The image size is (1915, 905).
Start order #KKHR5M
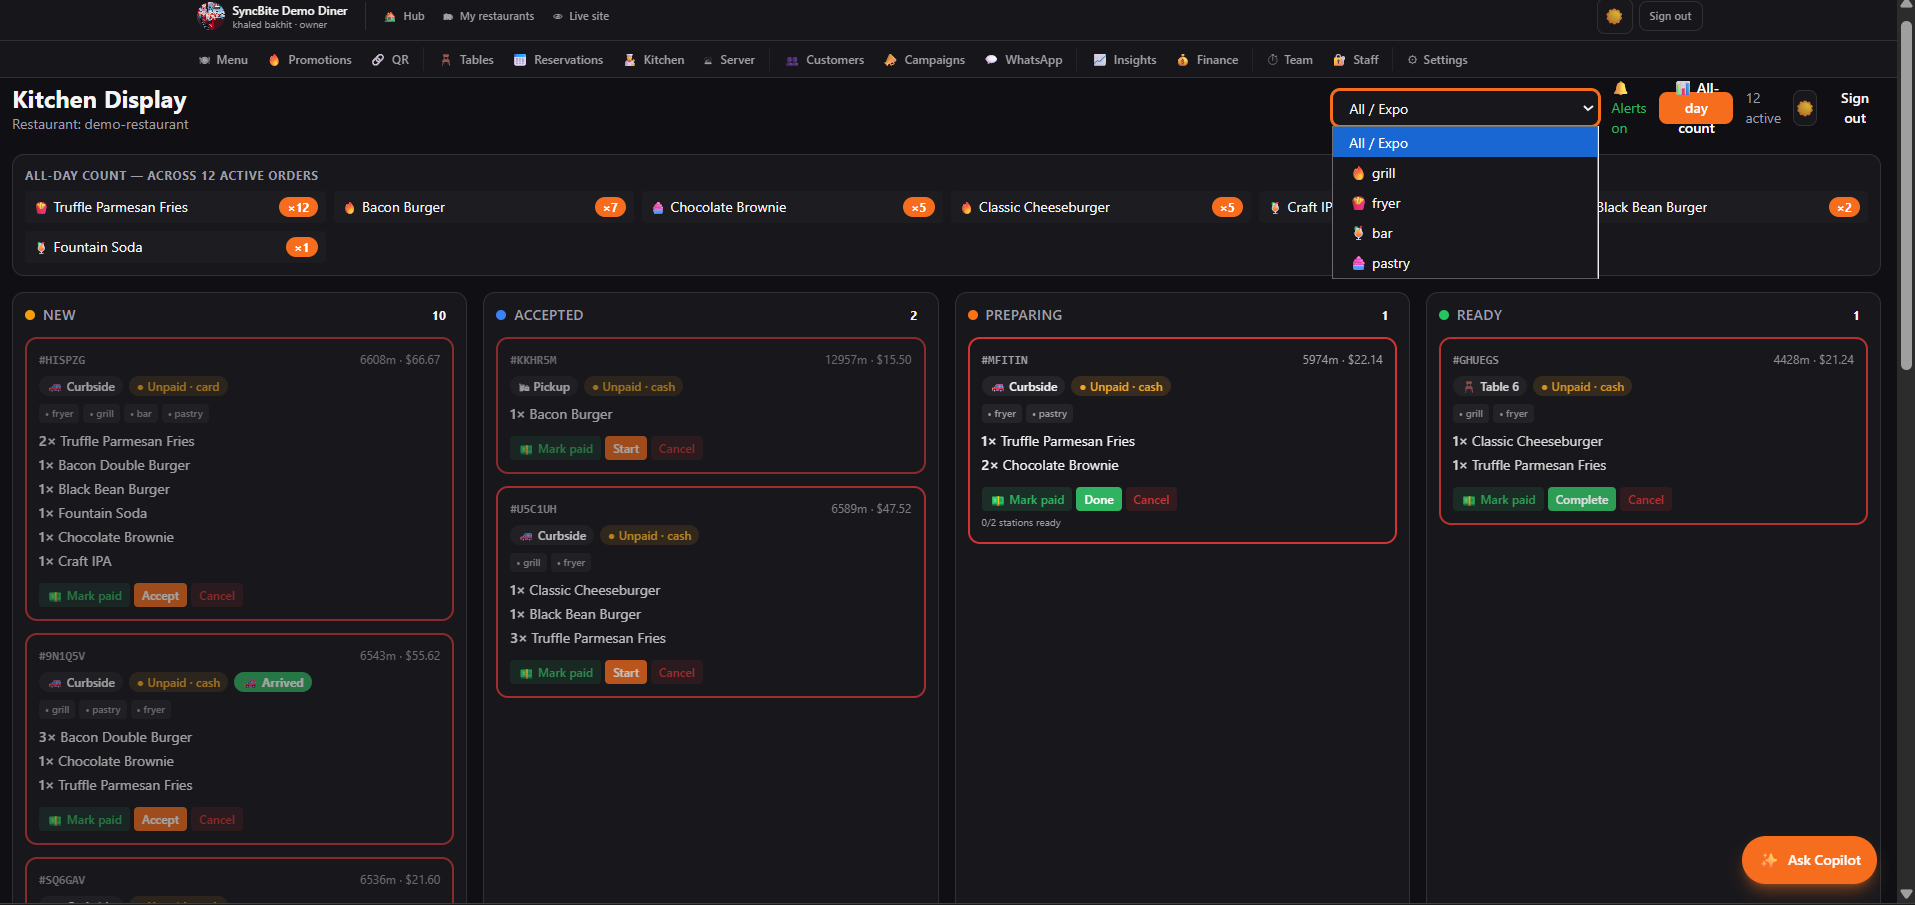[626, 449]
